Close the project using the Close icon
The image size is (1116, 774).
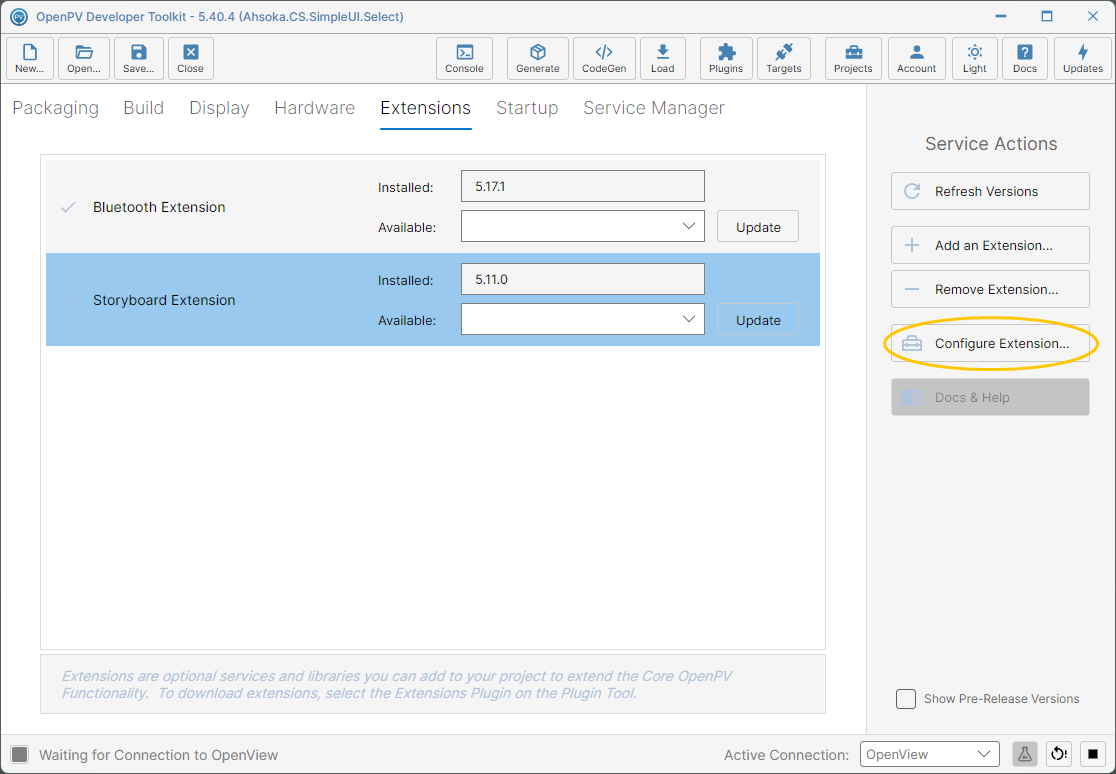point(191,58)
